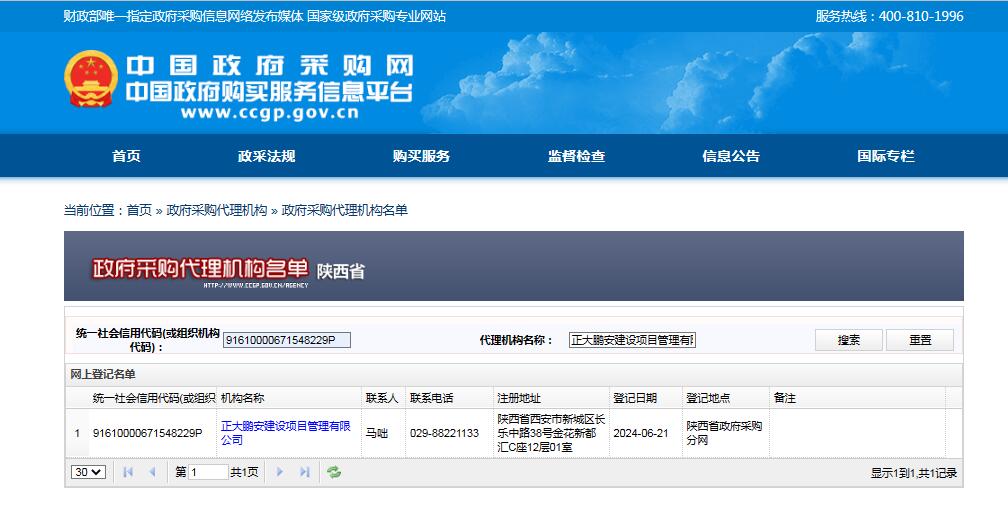Focus the 统一社会信用代码 input field
The image size is (1008, 517).
(287, 340)
